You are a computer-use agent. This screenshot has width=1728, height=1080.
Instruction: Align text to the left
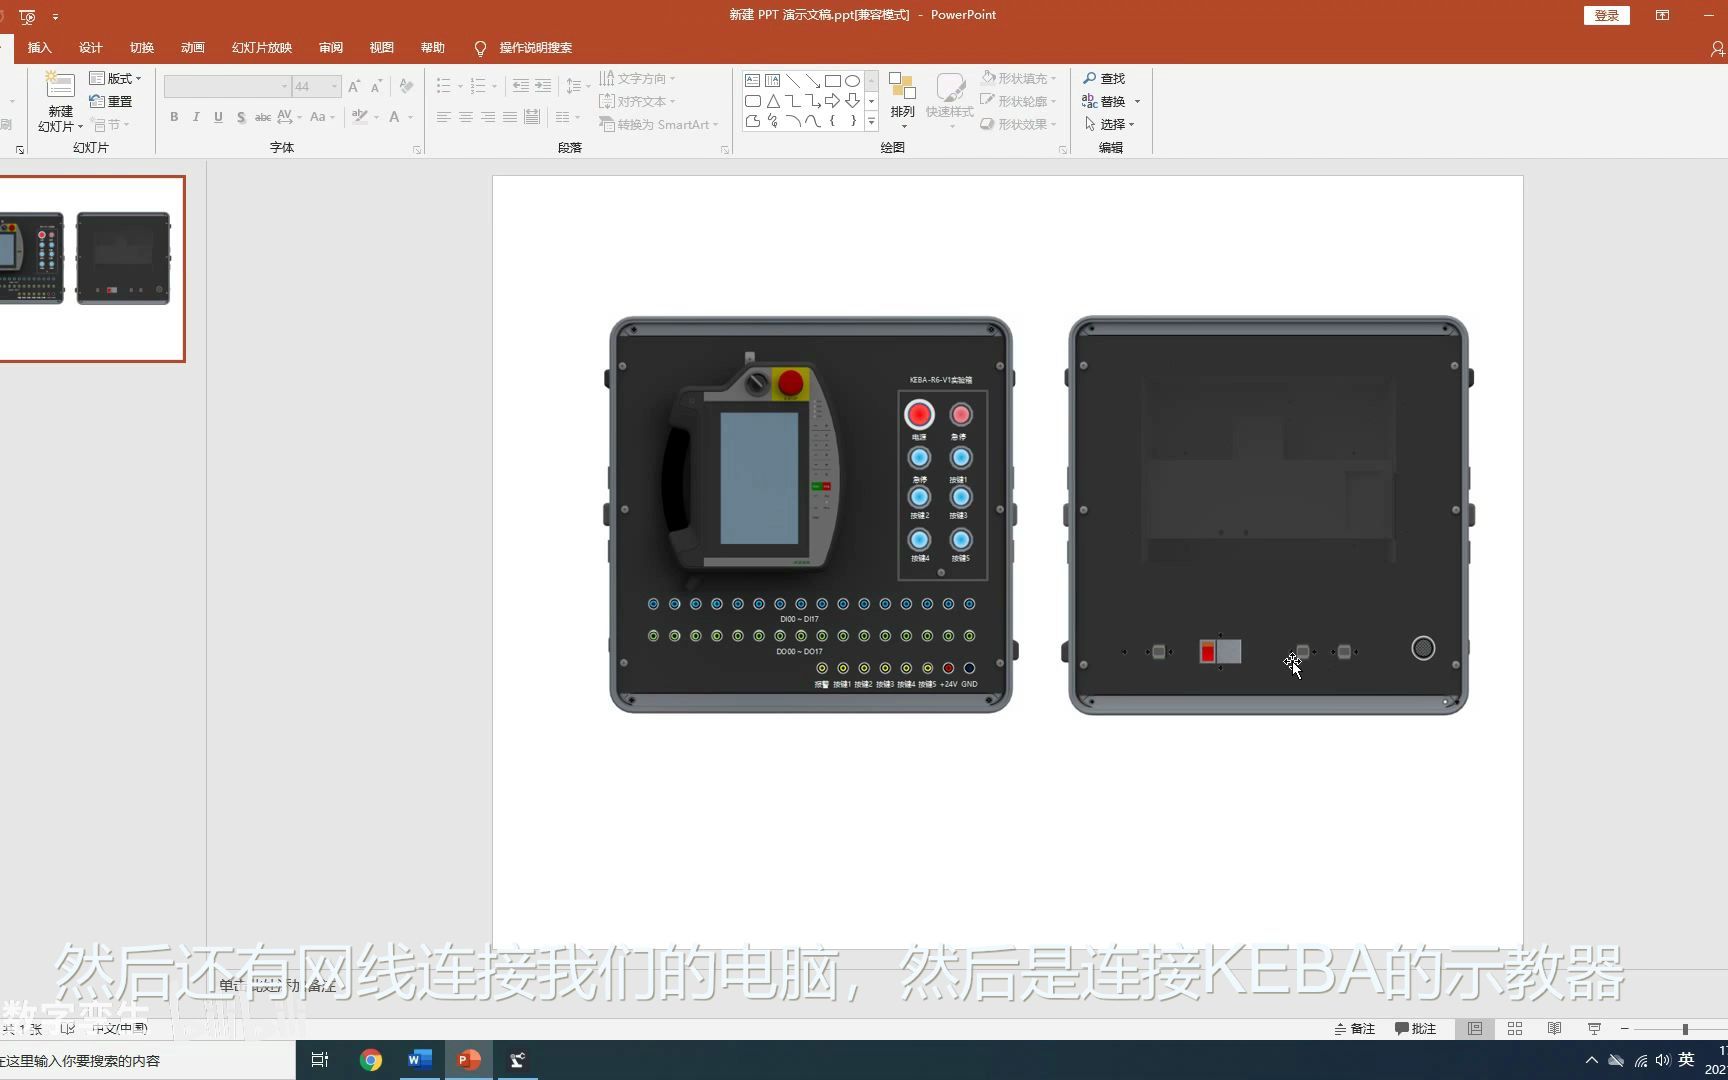coord(443,117)
